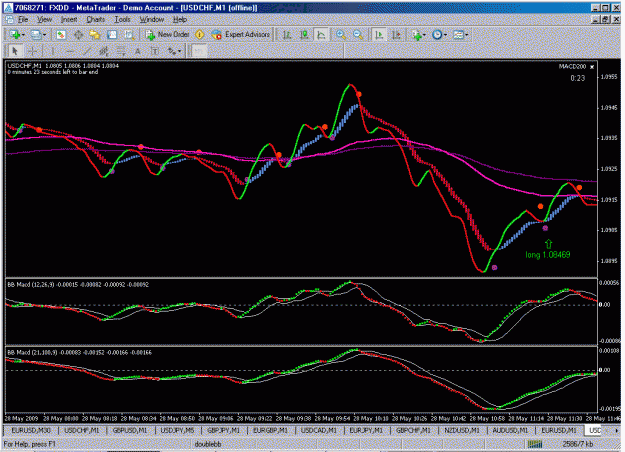Open the File menu

23,19
